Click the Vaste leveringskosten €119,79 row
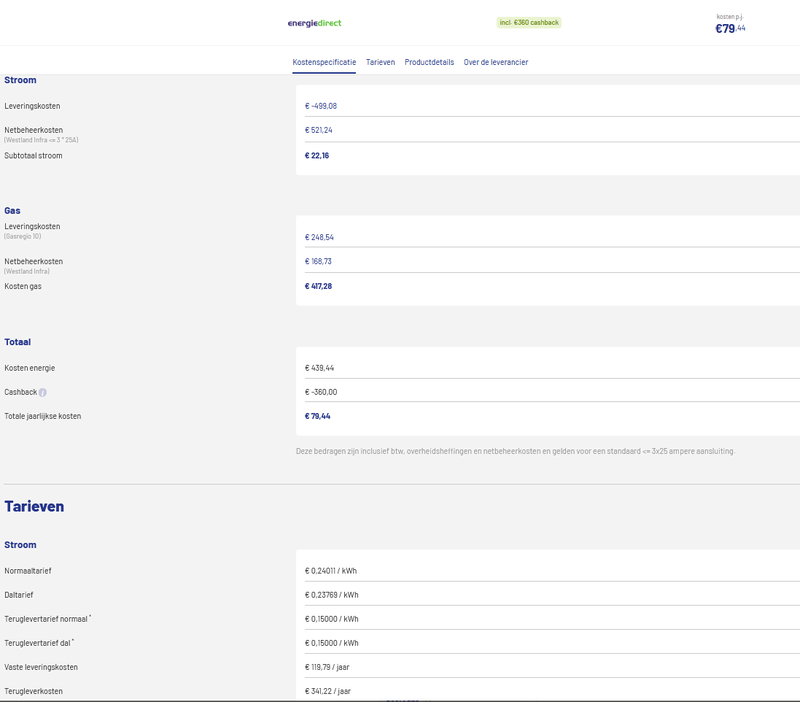 (x=329, y=665)
